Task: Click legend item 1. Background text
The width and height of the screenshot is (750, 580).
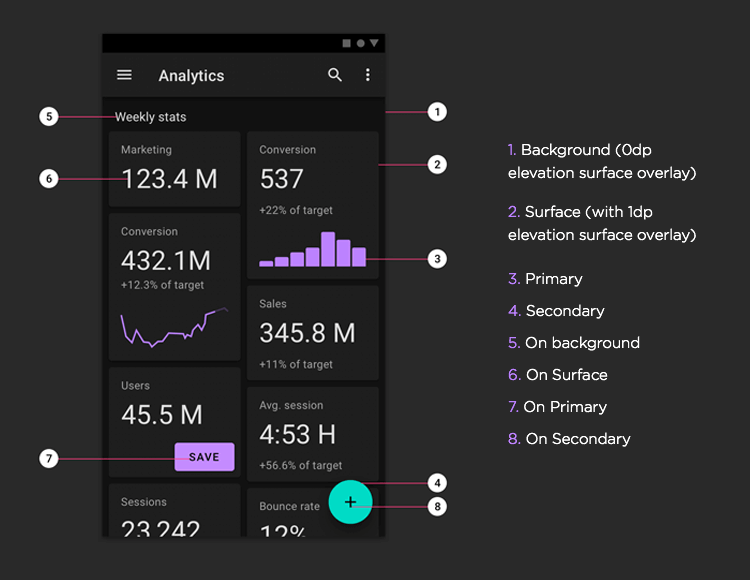Action: click(602, 161)
